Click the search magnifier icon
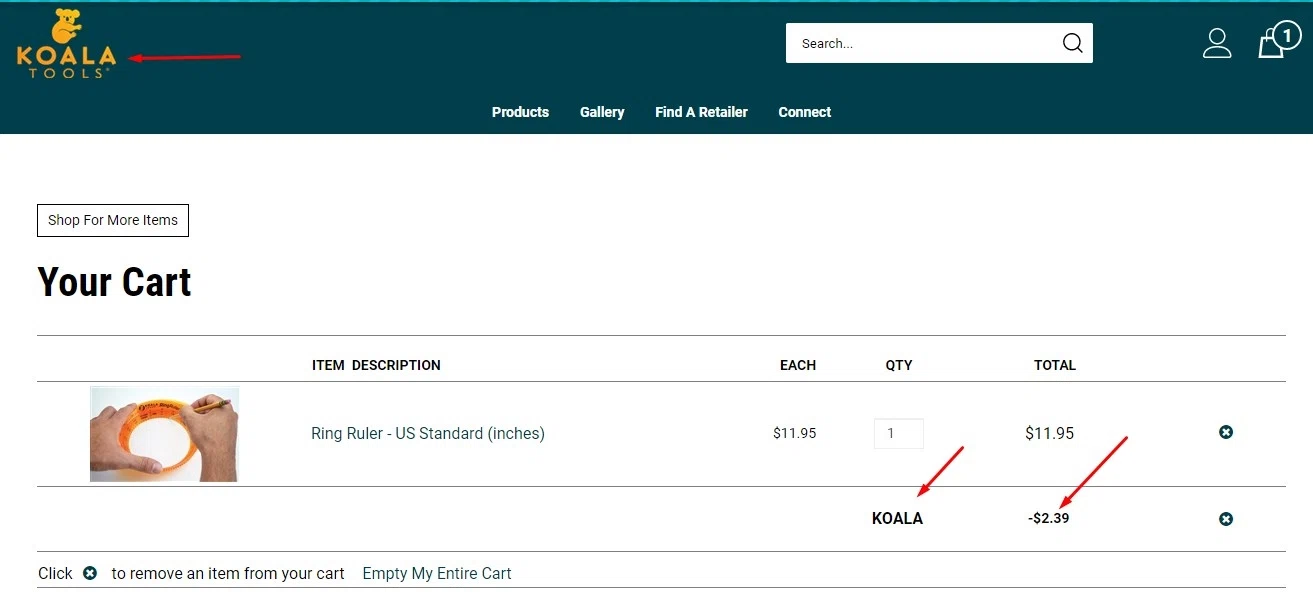The image size is (1313, 607). click(x=1072, y=43)
